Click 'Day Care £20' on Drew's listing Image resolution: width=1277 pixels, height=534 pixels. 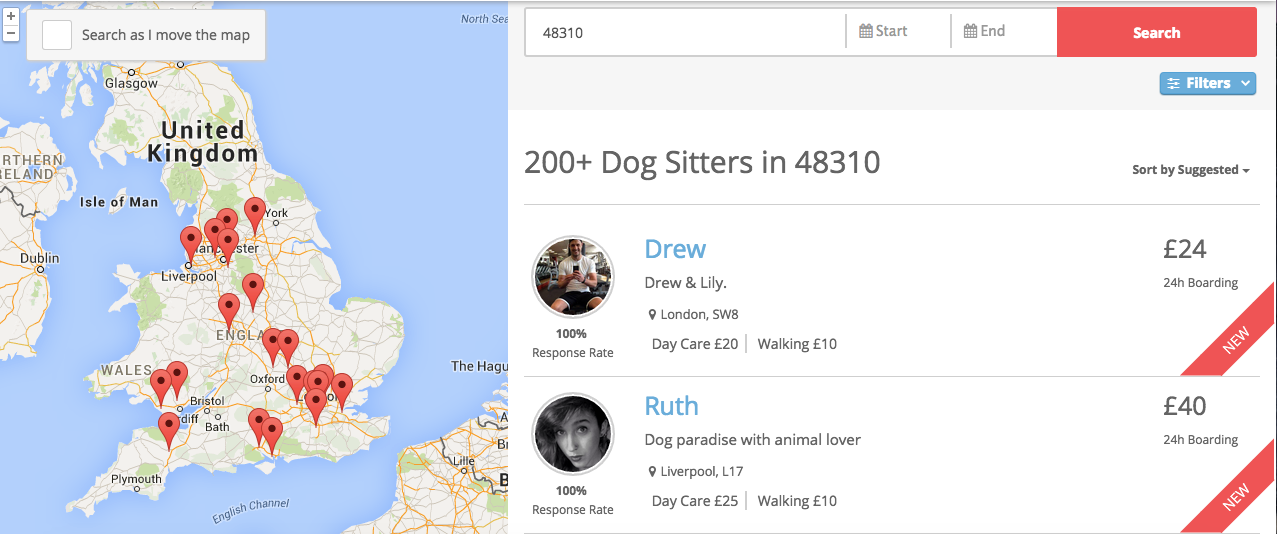695,344
